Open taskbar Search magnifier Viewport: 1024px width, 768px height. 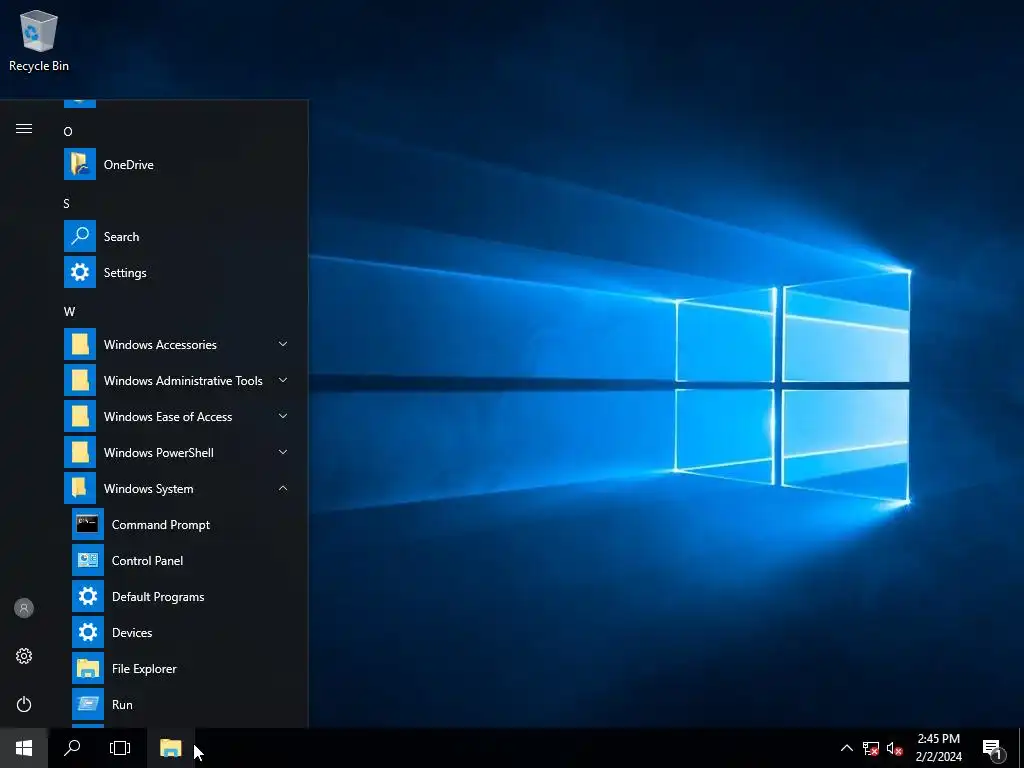72,748
